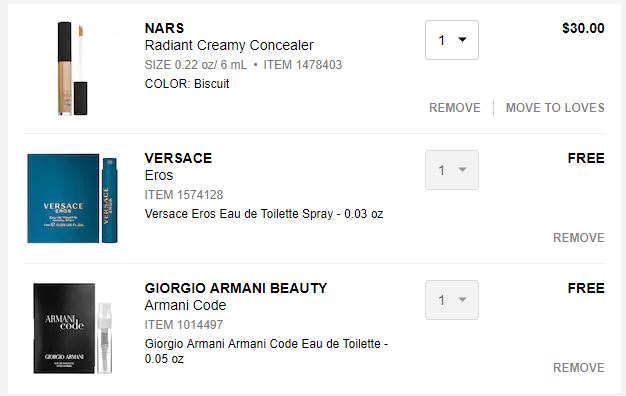Viewport: 626px width, 396px height.
Task: Open the Armani Code product title link
Action: (x=185, y=305)
